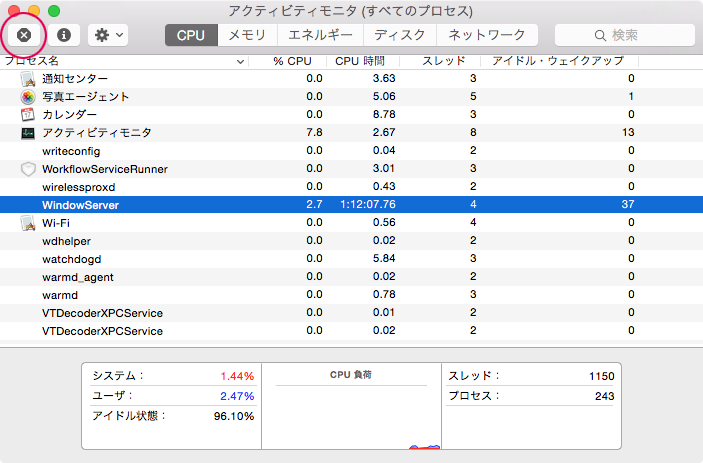Select the Wi-Fi process icon

(x=28, y=223)
